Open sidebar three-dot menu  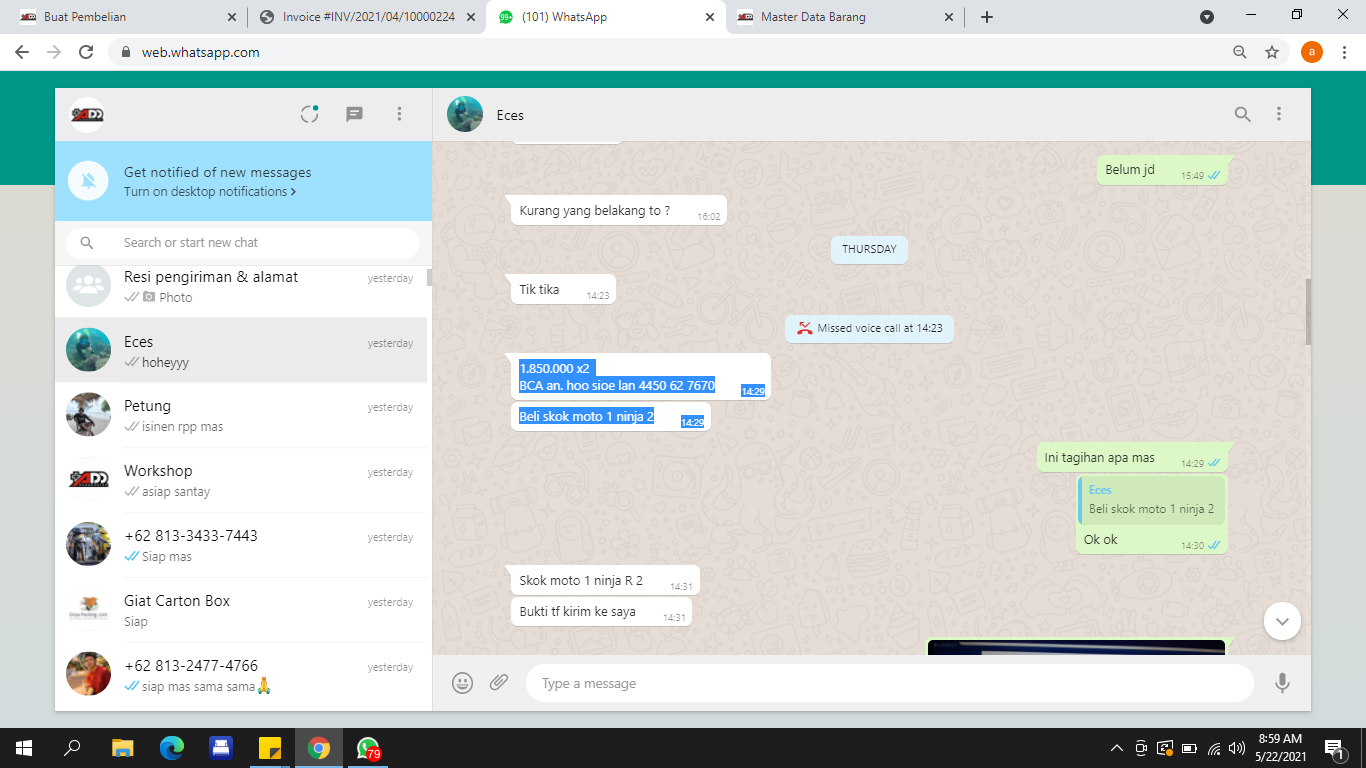pyautogui.click(x=399, y=114)
